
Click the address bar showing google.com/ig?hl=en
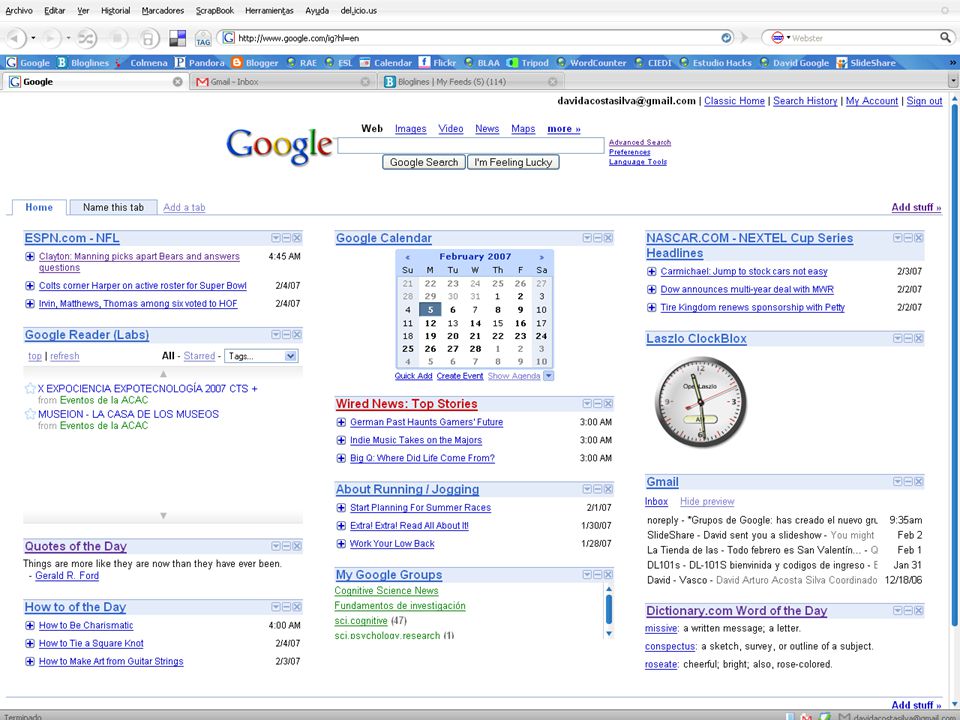coord(478,38)
